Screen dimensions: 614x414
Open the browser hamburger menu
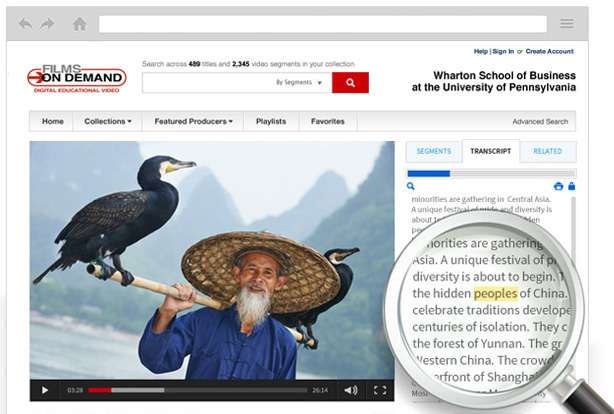click(567, 24)
